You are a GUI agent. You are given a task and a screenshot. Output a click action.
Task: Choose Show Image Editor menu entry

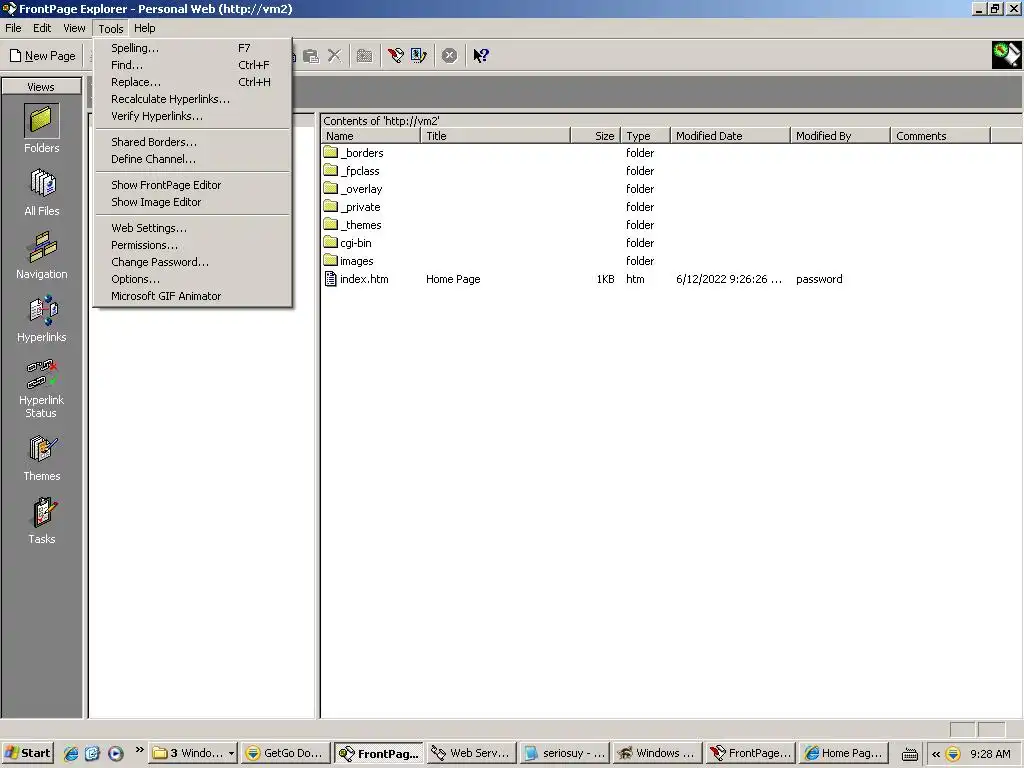click(x=192, y=202)
